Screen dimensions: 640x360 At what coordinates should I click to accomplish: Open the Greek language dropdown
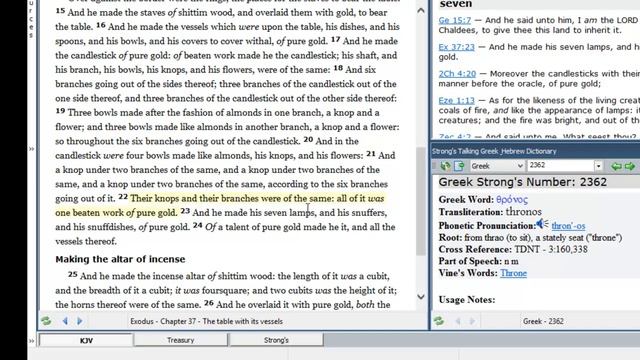[497, 166]
